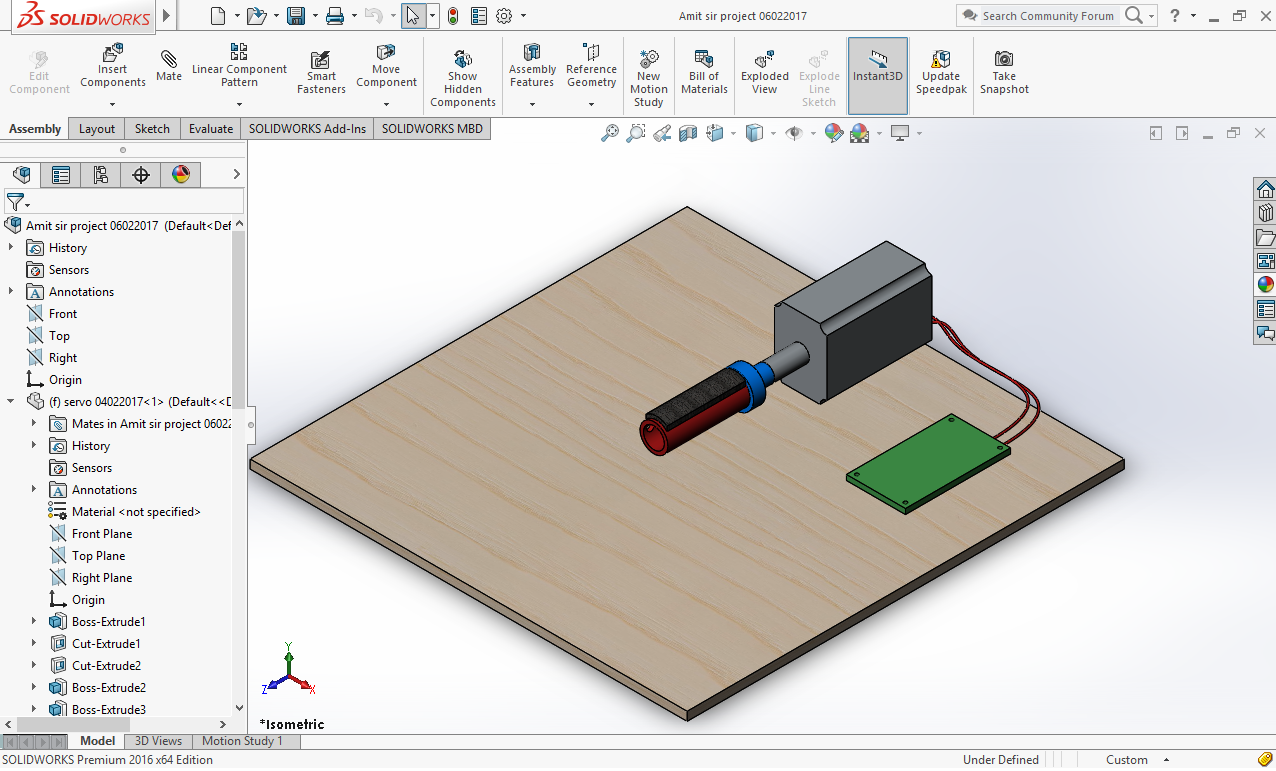Click Under Defined status text
The image size is (1276, 771).
(x=1001, y=760)
